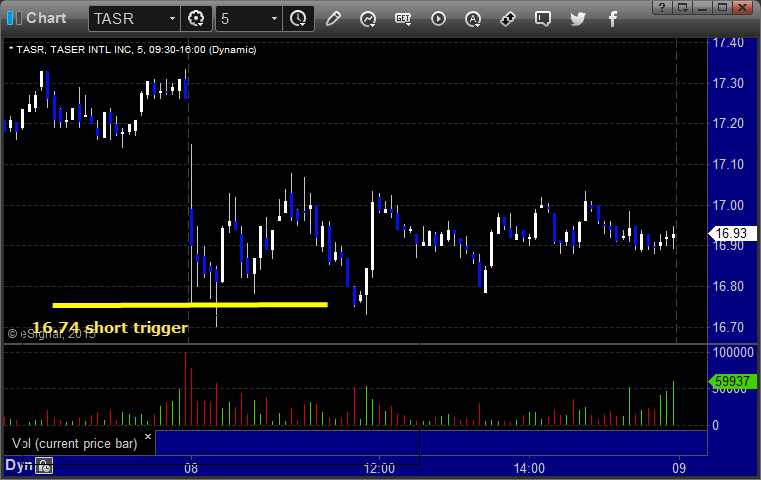Open the TASR symbol dropdown
The height and width of the screenshot is (480, 761).
click(134, 19)
